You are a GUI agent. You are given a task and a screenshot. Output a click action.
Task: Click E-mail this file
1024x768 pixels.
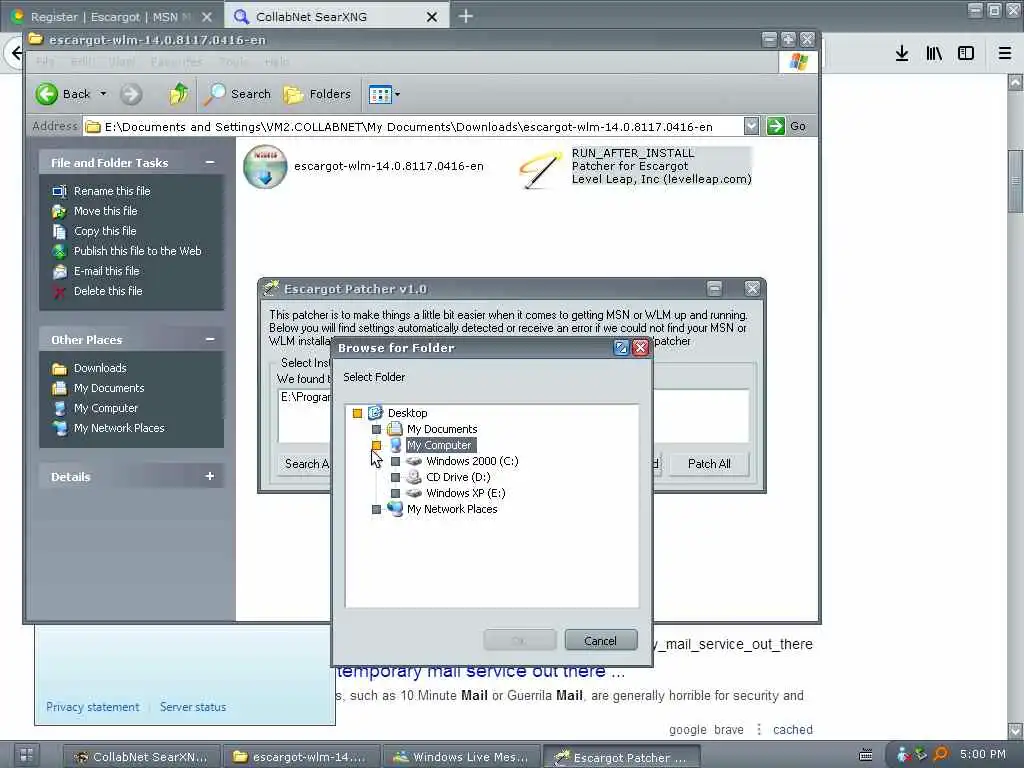coord(106,271)
